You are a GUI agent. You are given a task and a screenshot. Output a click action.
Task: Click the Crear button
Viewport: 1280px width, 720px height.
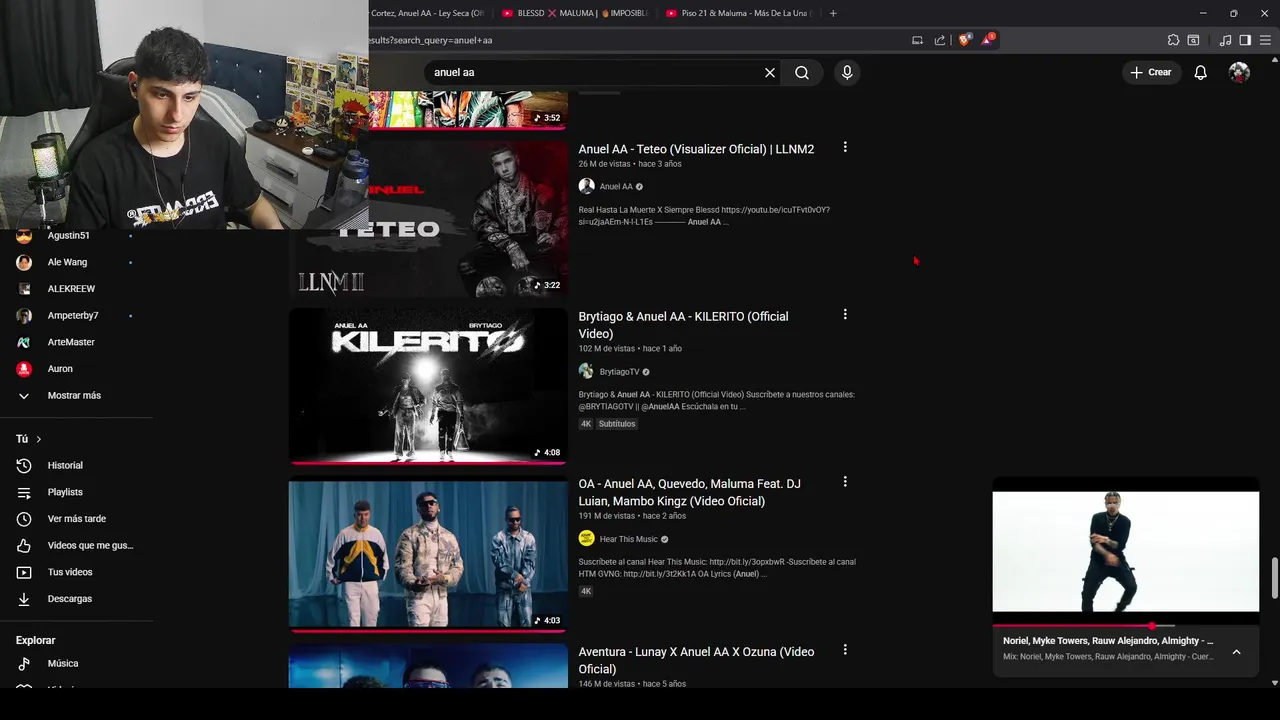[1151, 72]
